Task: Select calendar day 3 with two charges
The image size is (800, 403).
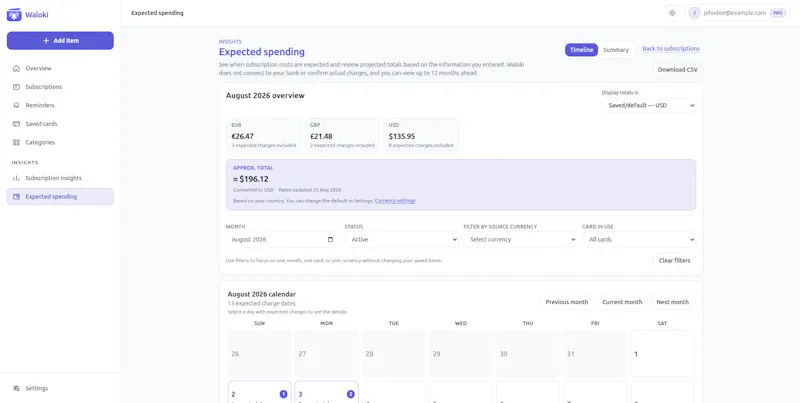Action: pyautogui.click(x=327, y=392)
